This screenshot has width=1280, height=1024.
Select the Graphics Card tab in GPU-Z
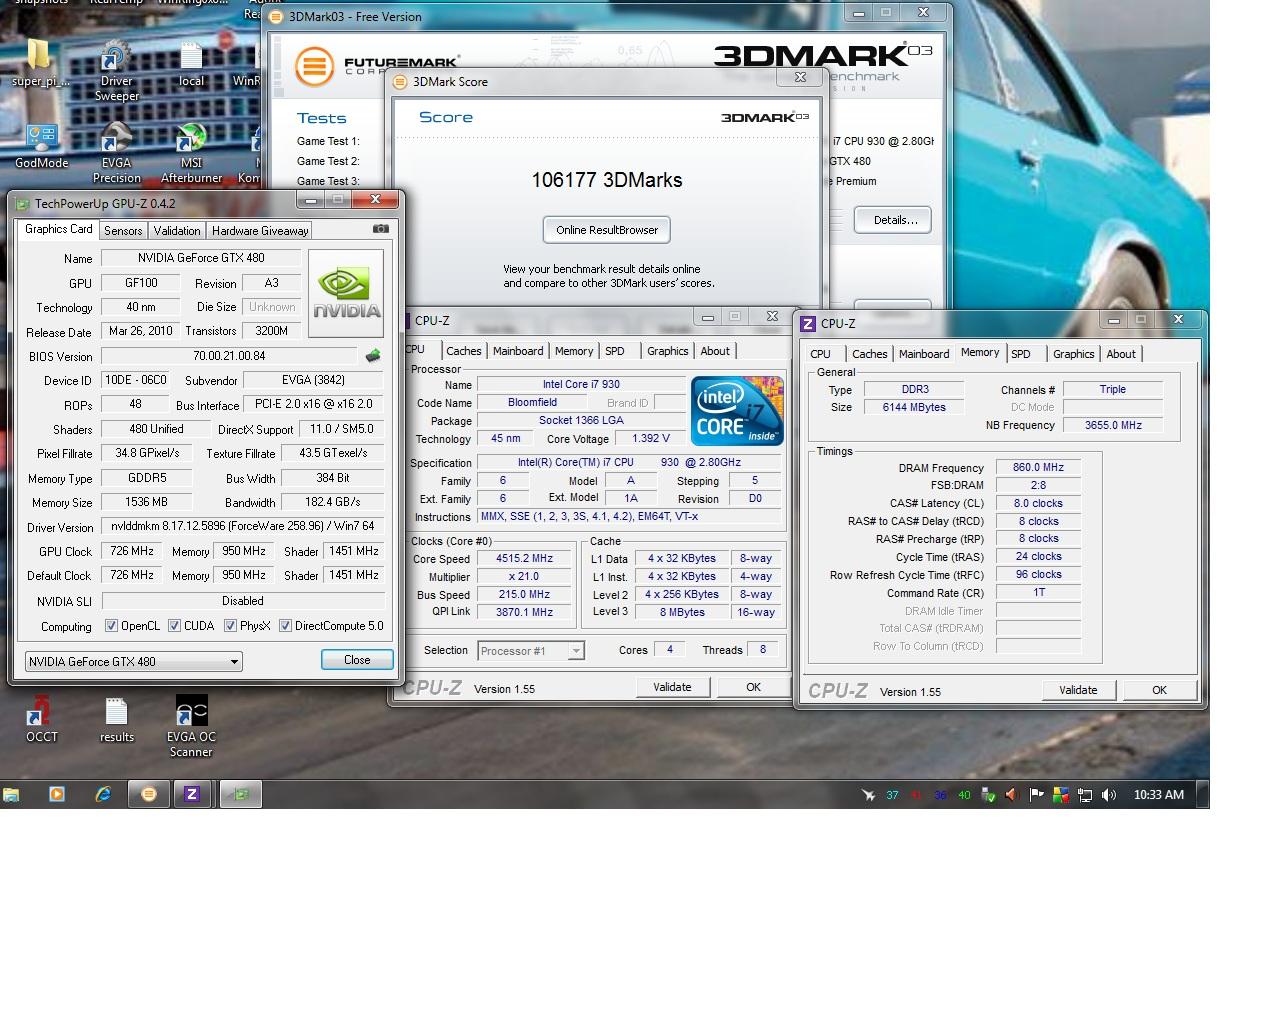tap(59, 229)
